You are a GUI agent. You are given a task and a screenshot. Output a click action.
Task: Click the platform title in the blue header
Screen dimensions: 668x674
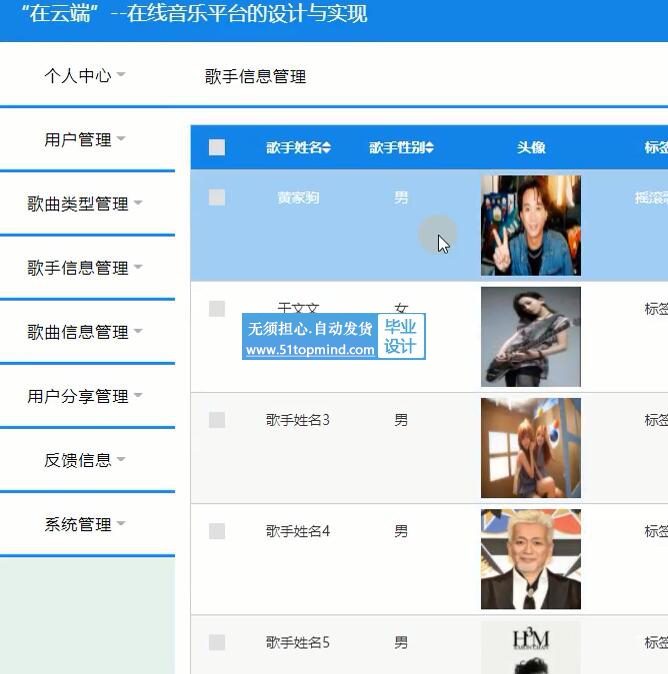click(x=195, y=14)
